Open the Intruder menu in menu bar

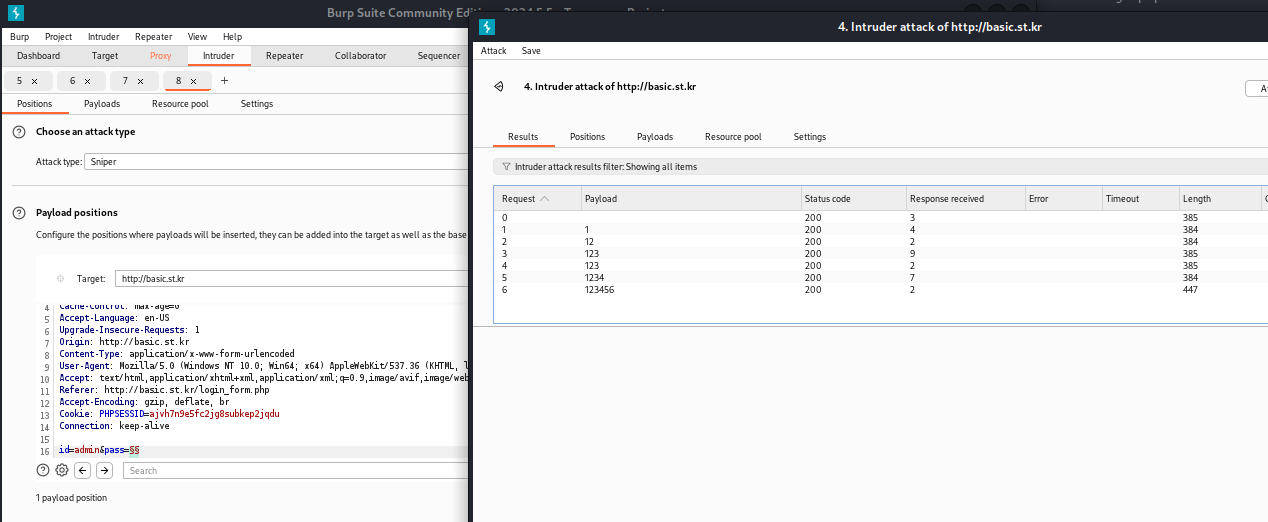(x=103, y=37)
